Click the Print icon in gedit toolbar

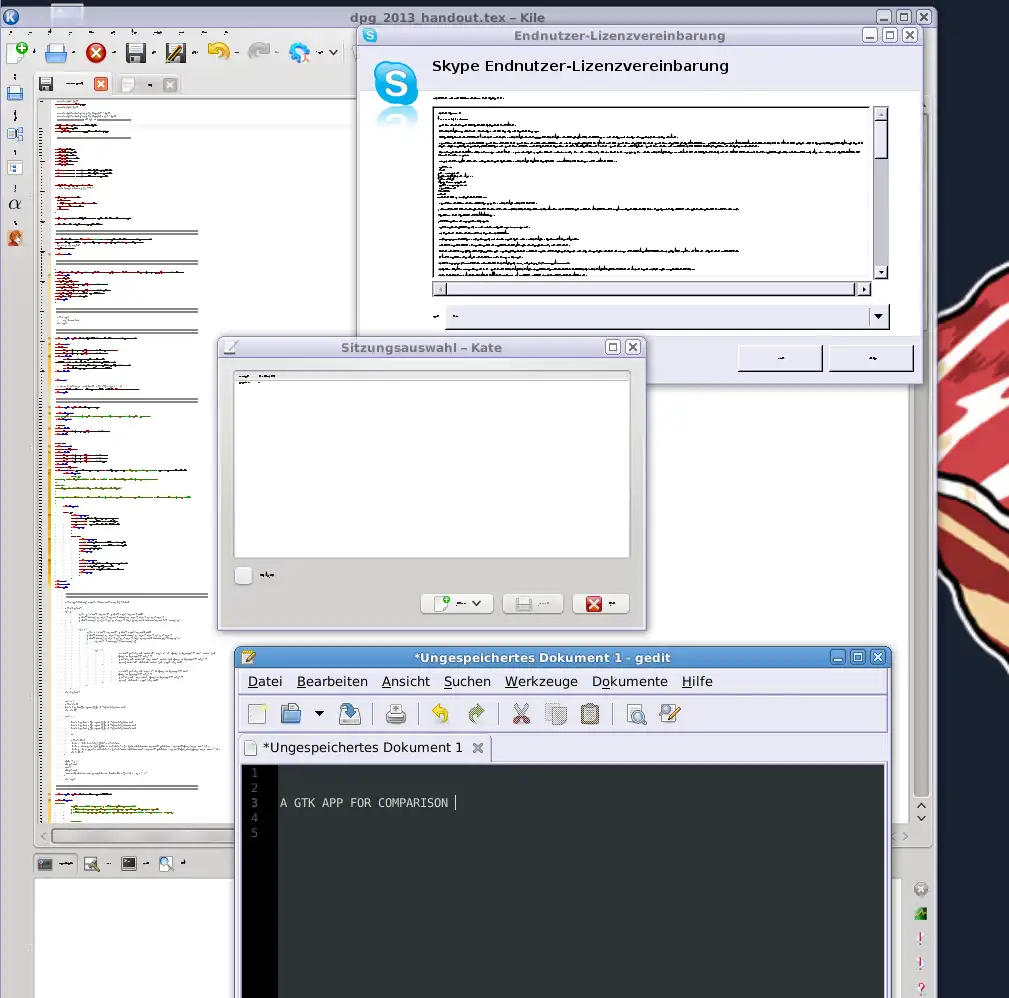(x=395, y=714)
